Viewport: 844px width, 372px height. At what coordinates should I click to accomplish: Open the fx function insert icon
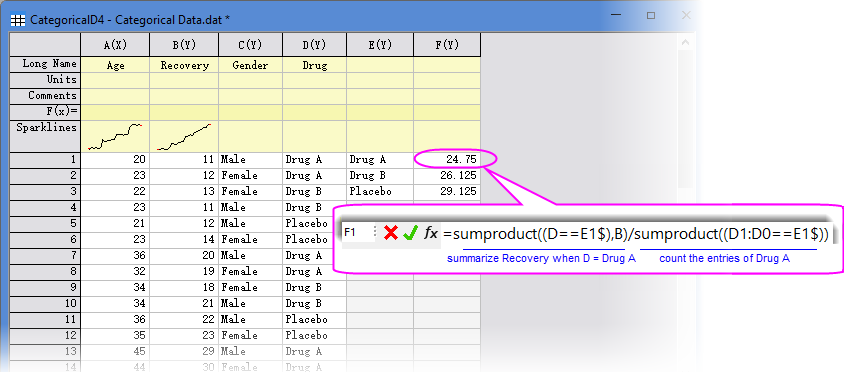tap(431, 233)
